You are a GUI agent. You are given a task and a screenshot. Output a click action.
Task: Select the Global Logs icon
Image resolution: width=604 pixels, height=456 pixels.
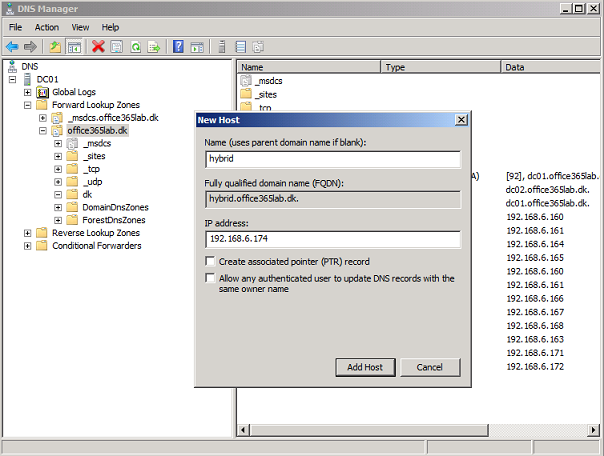click(x=42, y=92)
